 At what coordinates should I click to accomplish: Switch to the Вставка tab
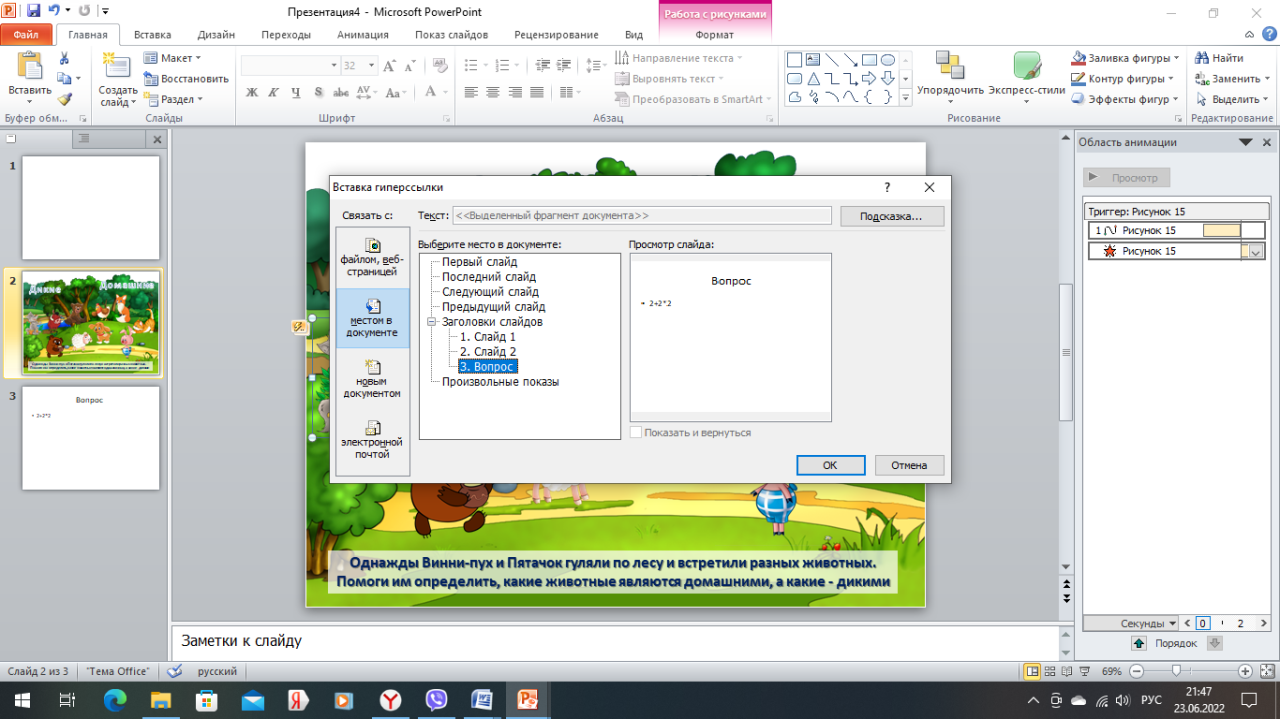(x=152, y=34)
